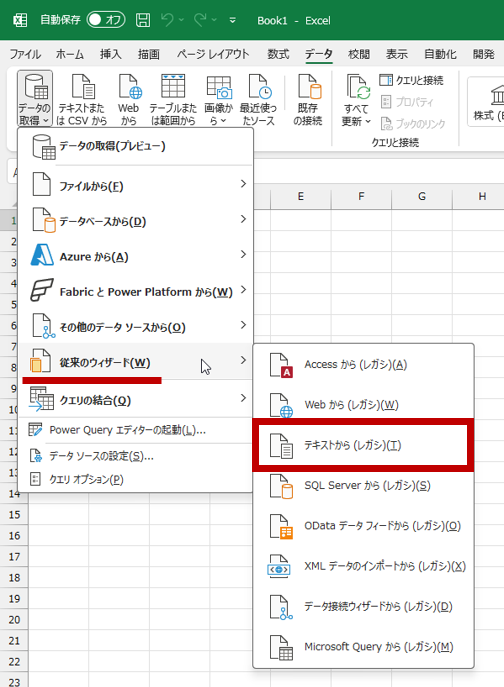Click ブックのリンク ribbon button

coord(413,124)
